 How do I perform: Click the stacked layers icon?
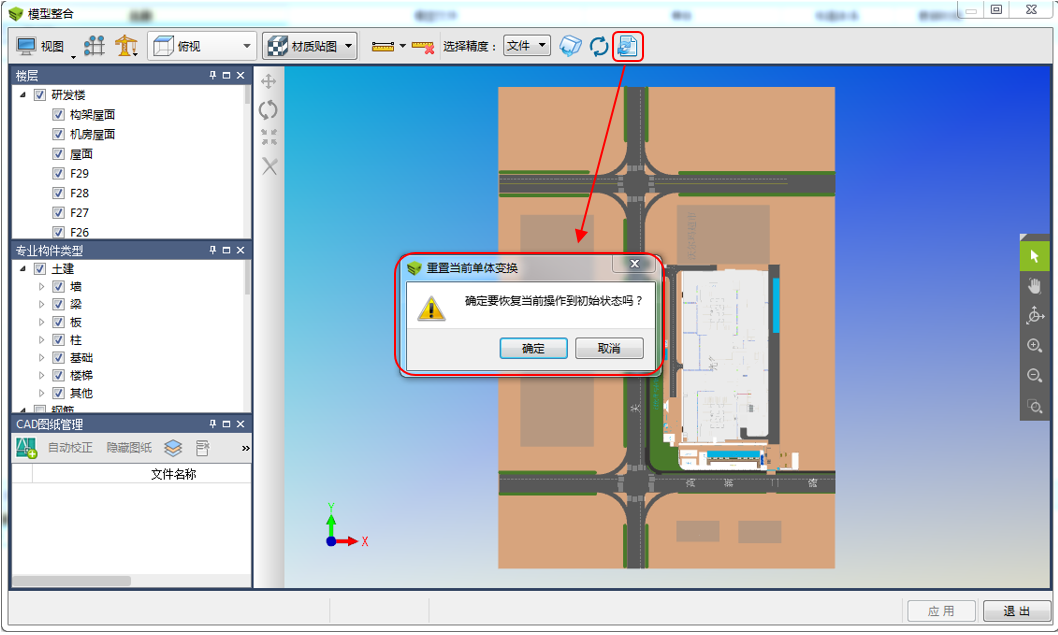click(x=173, y=447)
